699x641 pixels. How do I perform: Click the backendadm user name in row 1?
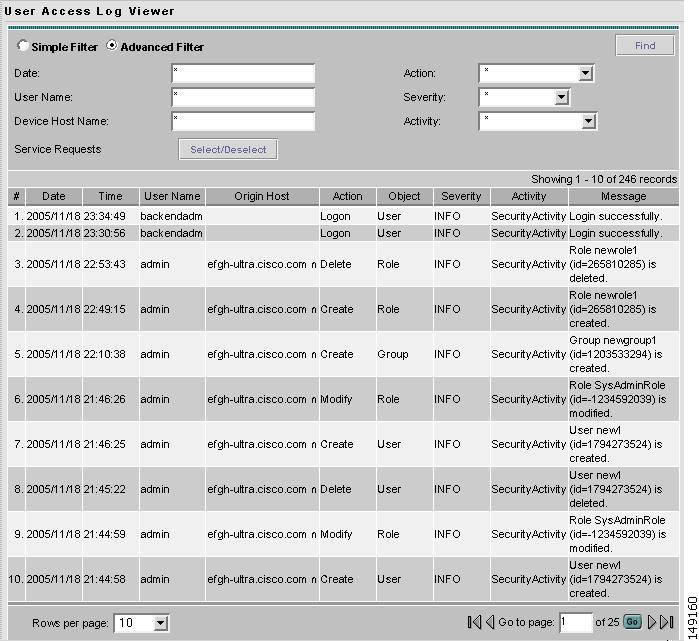(x=171, y=216)
